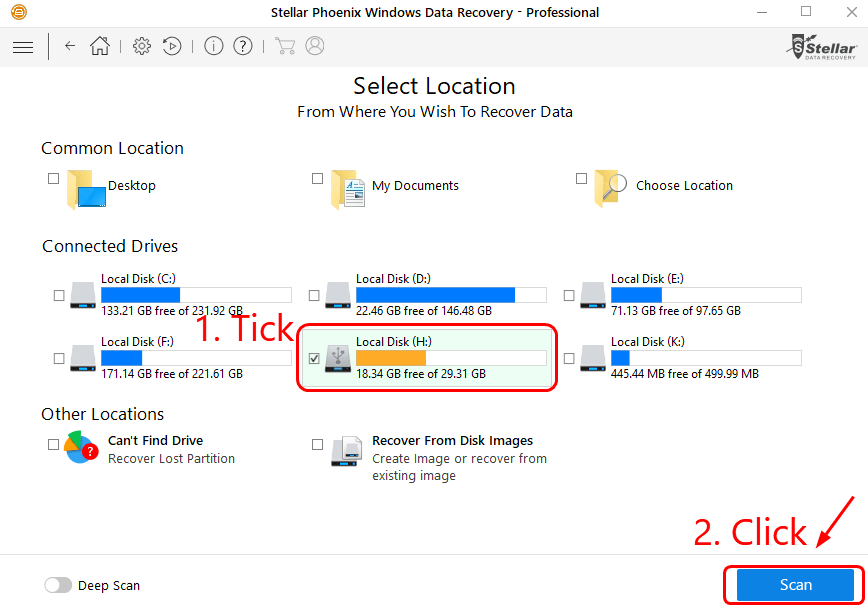
Task: Click '445.44 MB free of 499.99 MB' text
Action: coord(685,374)
